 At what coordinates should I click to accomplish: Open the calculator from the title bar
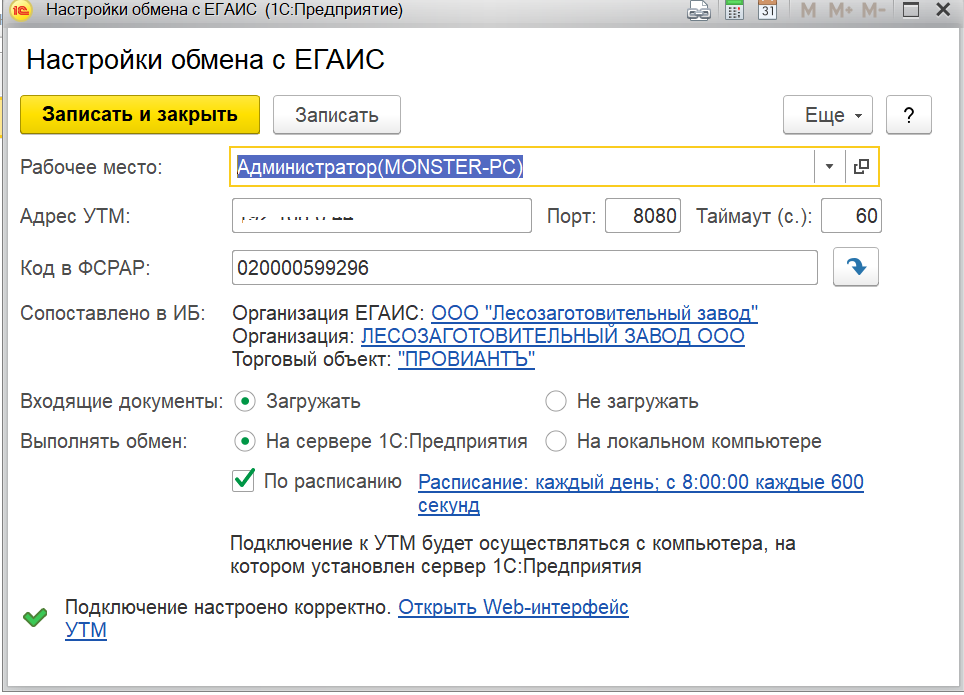point(734,10)
